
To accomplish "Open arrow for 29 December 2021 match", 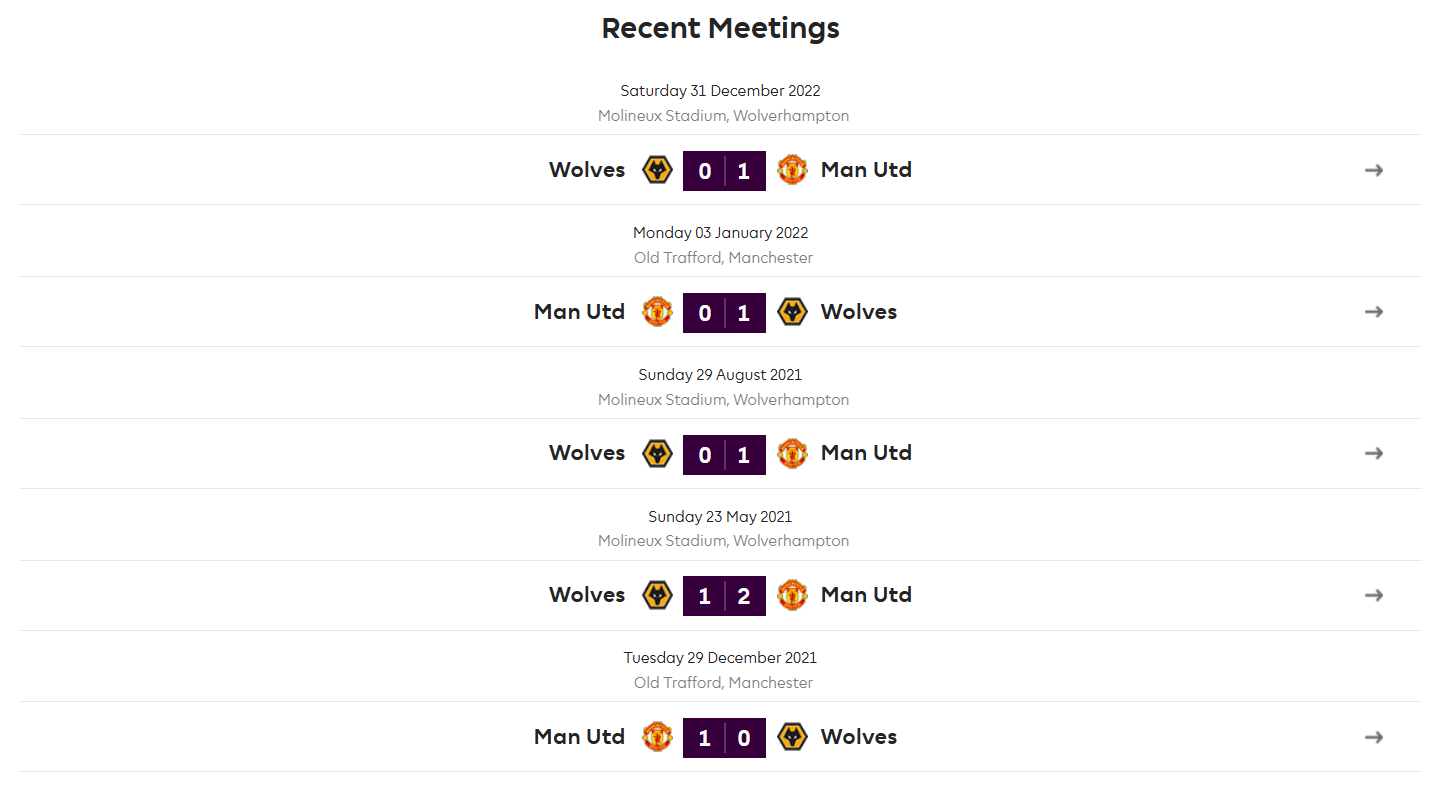I will [1374, 737].
